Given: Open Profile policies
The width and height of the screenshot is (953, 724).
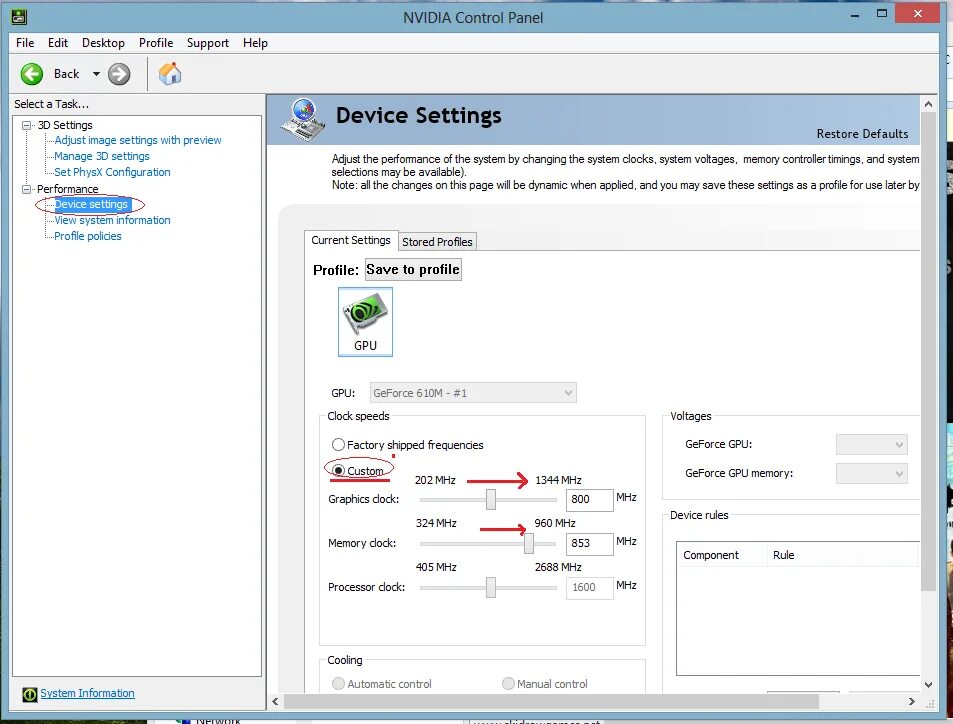Looking at the screenshot, I should point(88,236).
